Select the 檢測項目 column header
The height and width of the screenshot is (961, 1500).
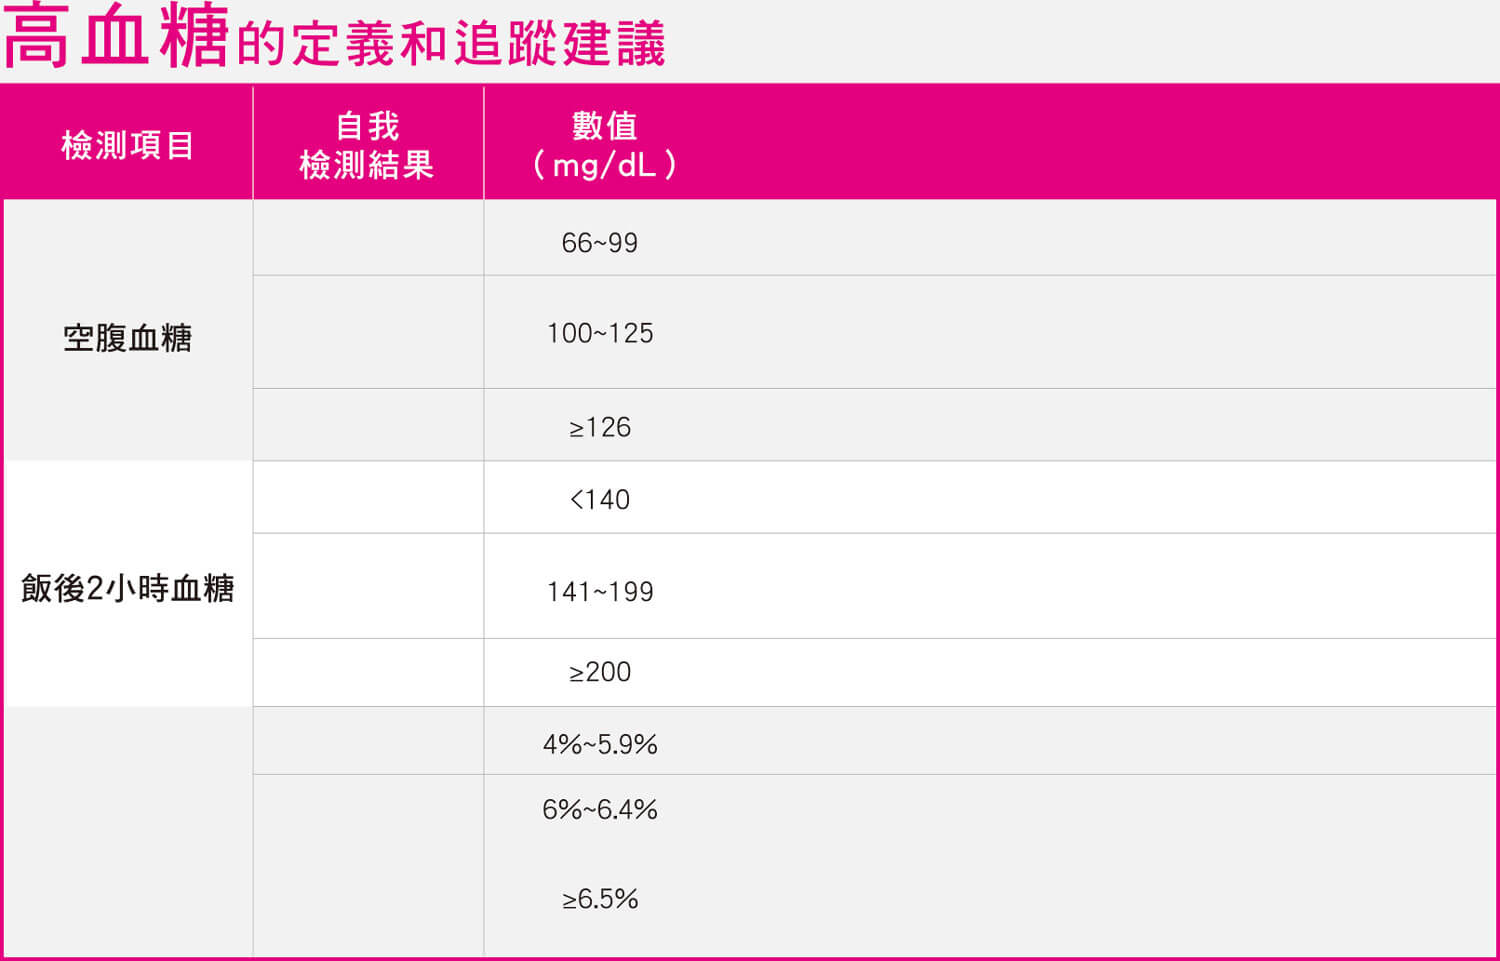127,145
